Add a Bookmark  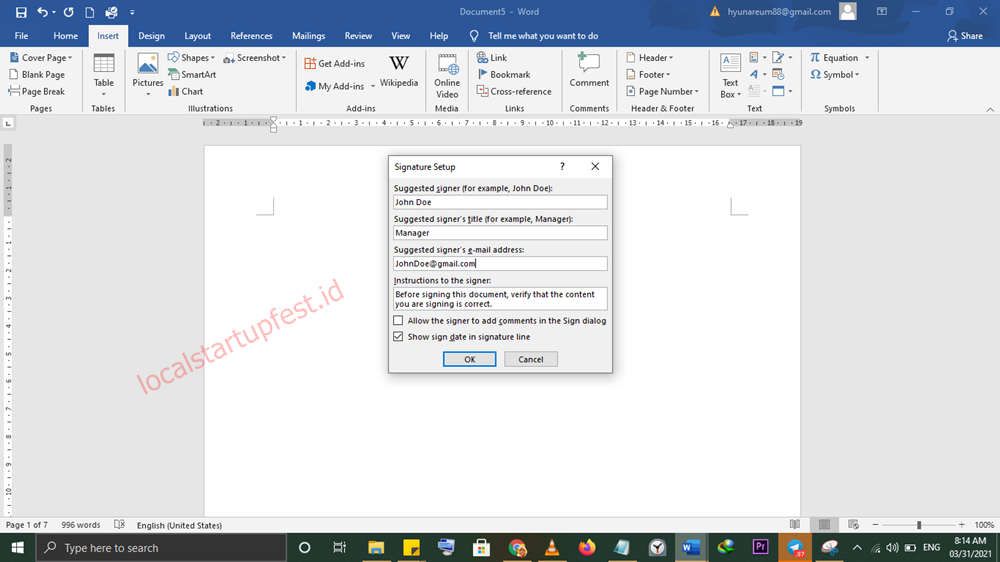tap(503, 75)
